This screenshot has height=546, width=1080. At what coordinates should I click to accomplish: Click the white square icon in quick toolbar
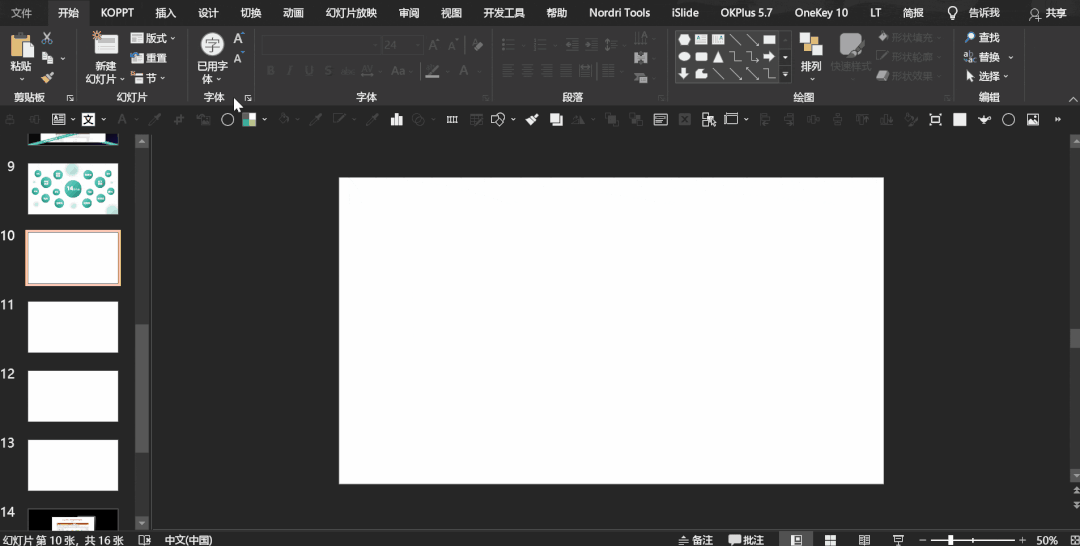click(x=959, y=119)
